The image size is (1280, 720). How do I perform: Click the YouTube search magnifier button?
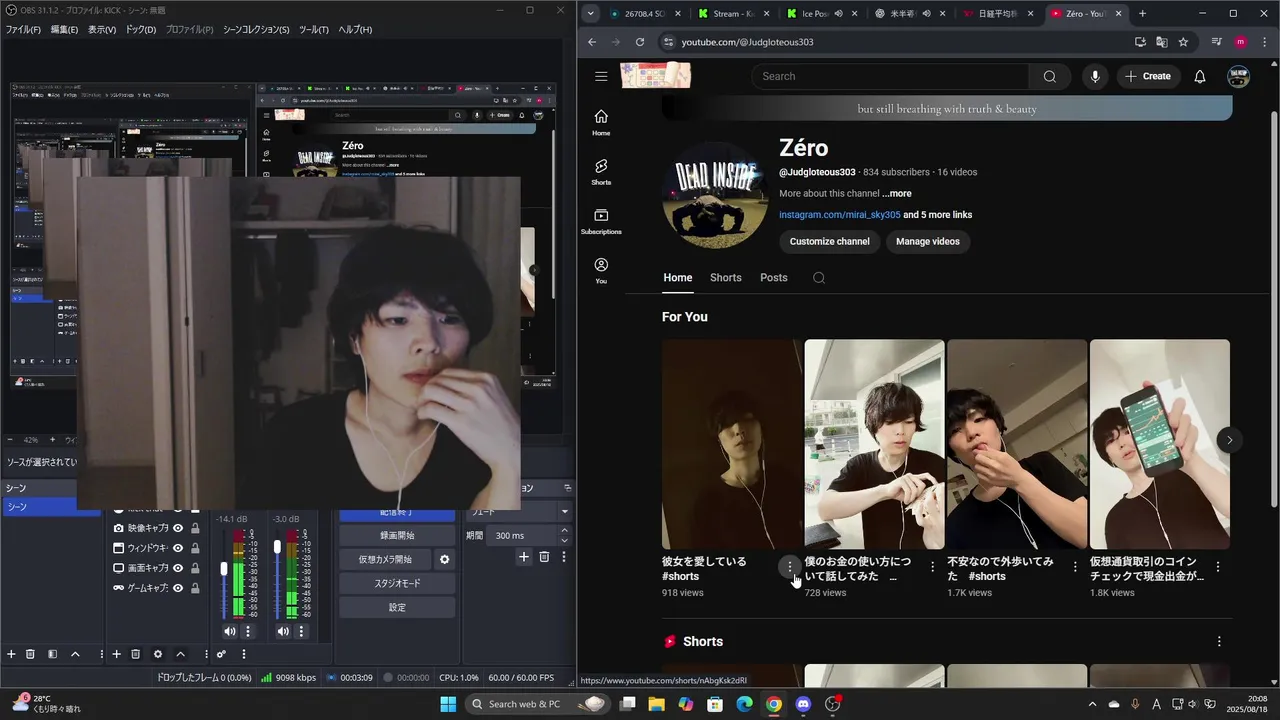[x=1049, y=76]
